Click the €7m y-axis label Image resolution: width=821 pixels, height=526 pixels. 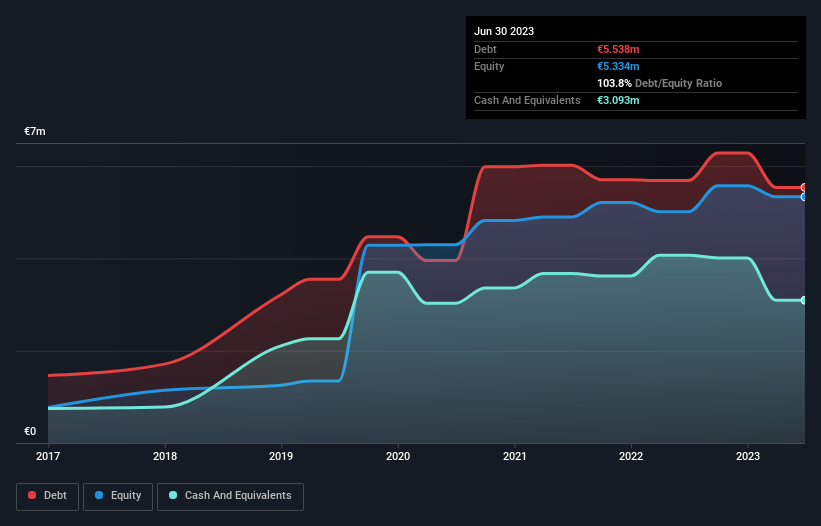coord(35,131)
